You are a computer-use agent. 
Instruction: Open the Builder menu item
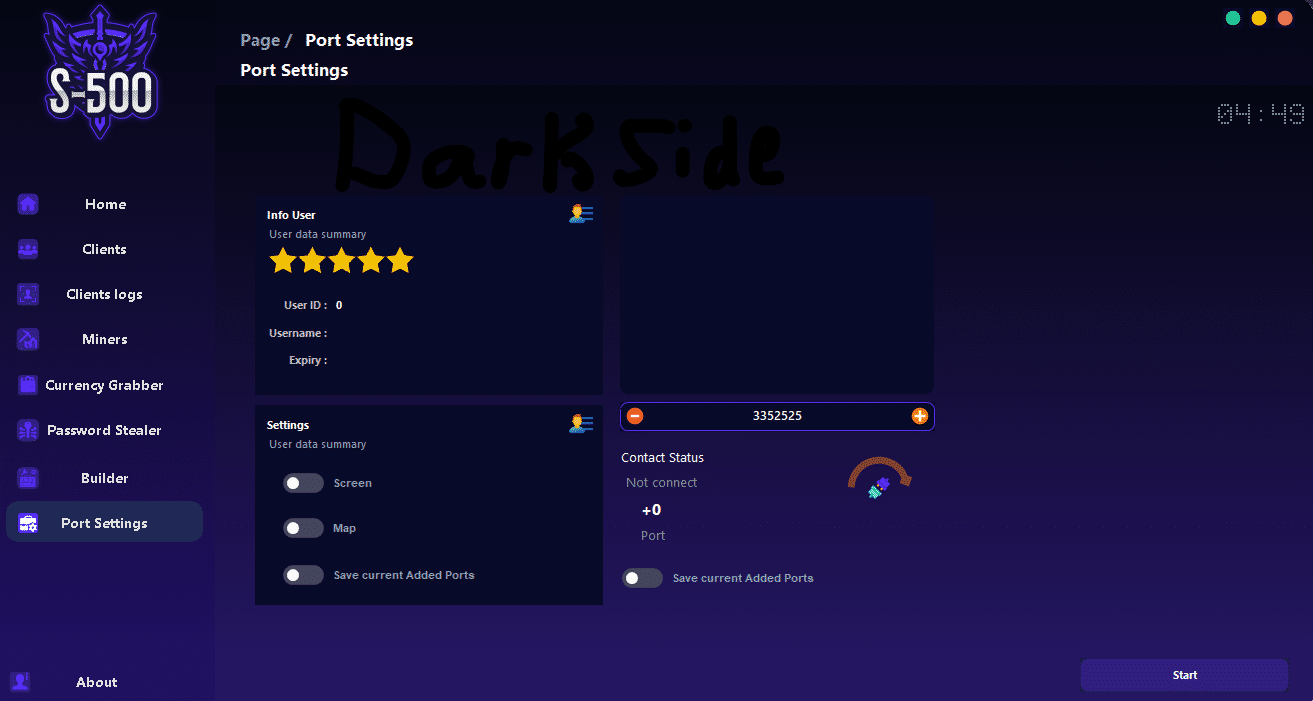[x=105, y=478]
